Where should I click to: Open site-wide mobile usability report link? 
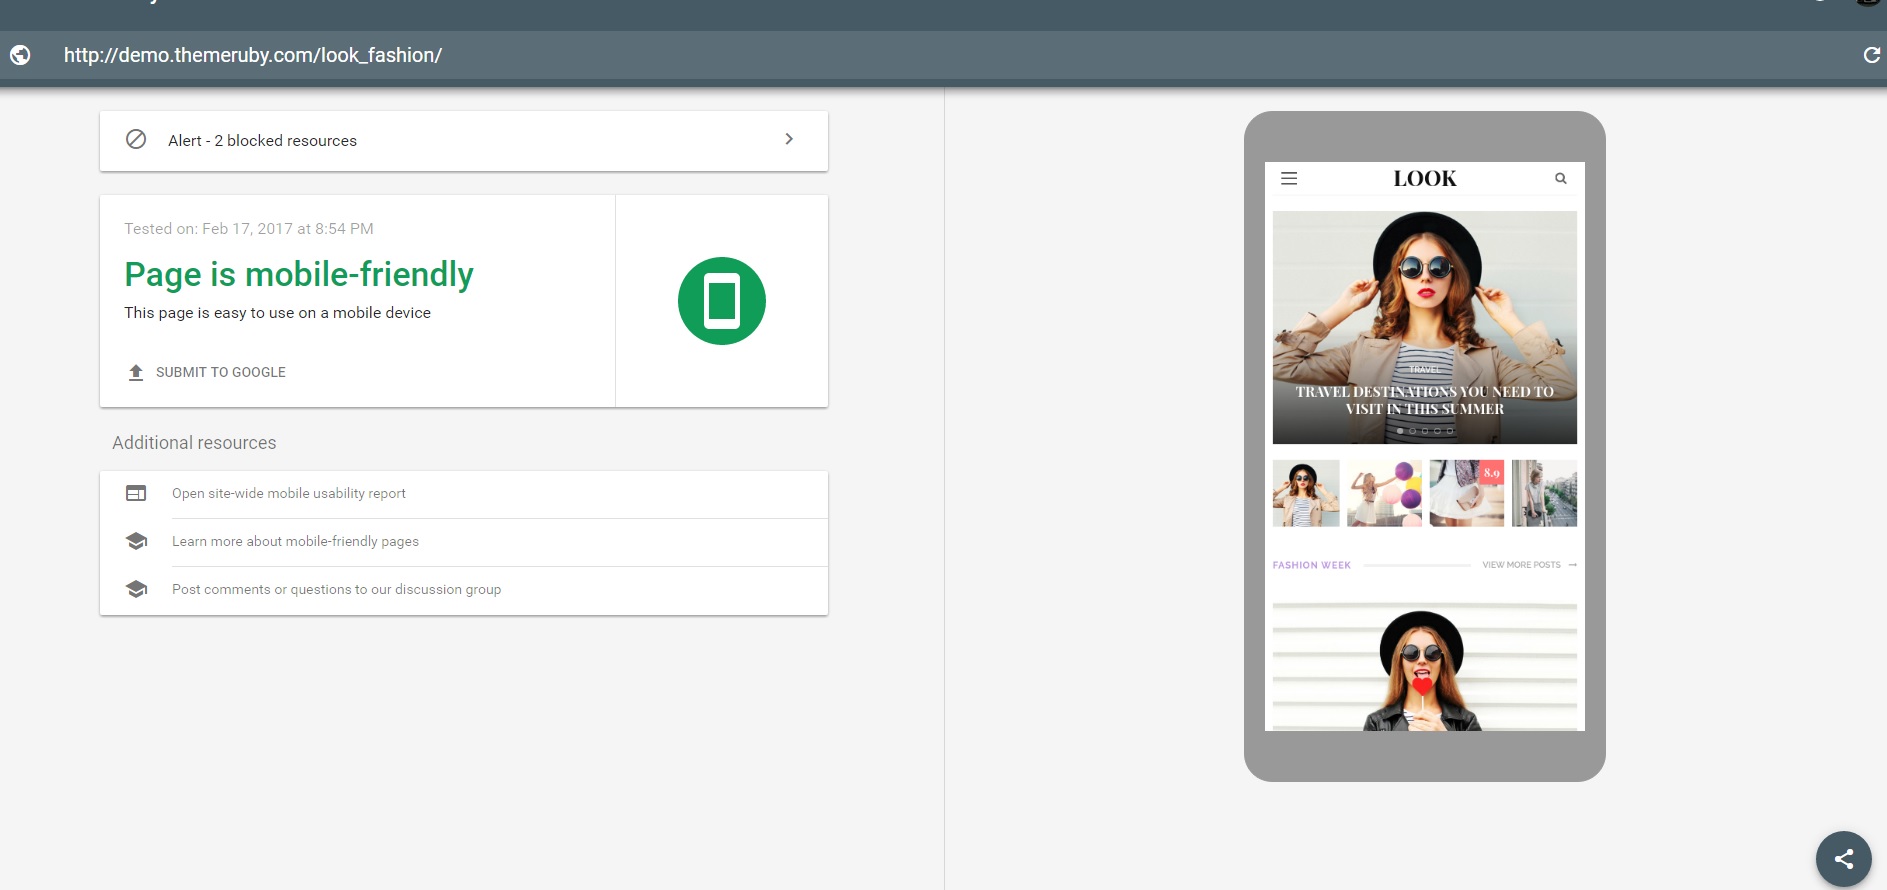(x=289, y=493)
